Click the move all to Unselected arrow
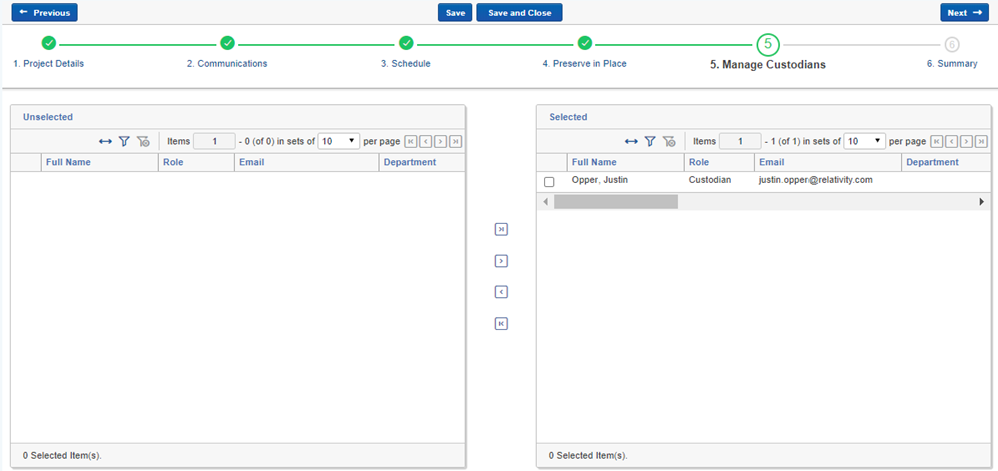This screenshot has height=471, width=998. coord(501,323)
